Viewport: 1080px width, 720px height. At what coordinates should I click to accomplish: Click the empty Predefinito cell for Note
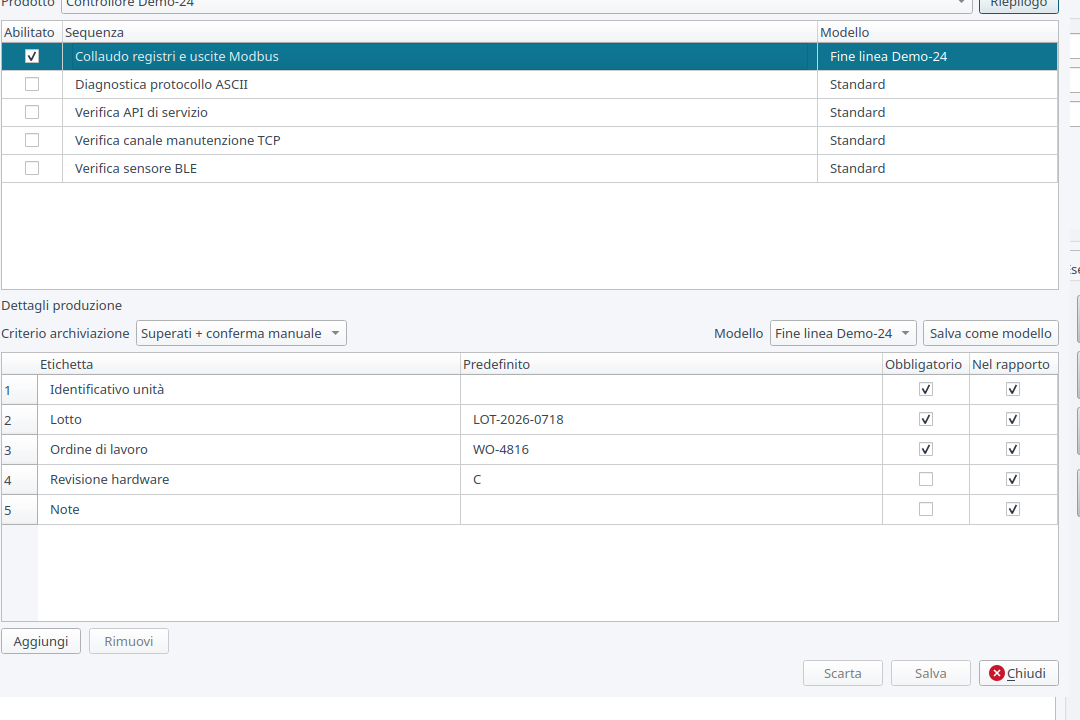(x=671, y=509)
